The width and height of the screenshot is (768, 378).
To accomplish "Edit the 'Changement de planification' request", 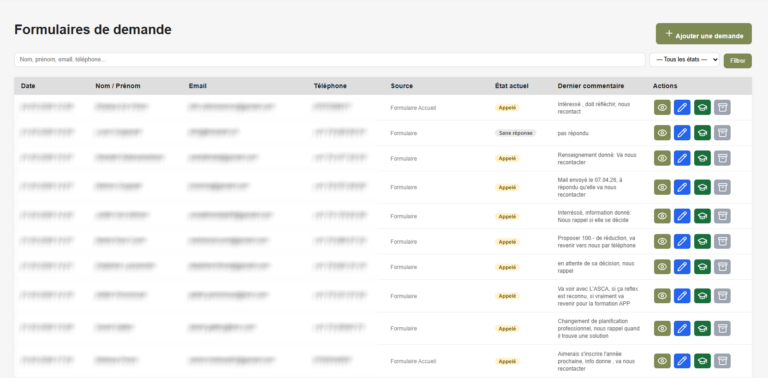I will coord(682,329).
